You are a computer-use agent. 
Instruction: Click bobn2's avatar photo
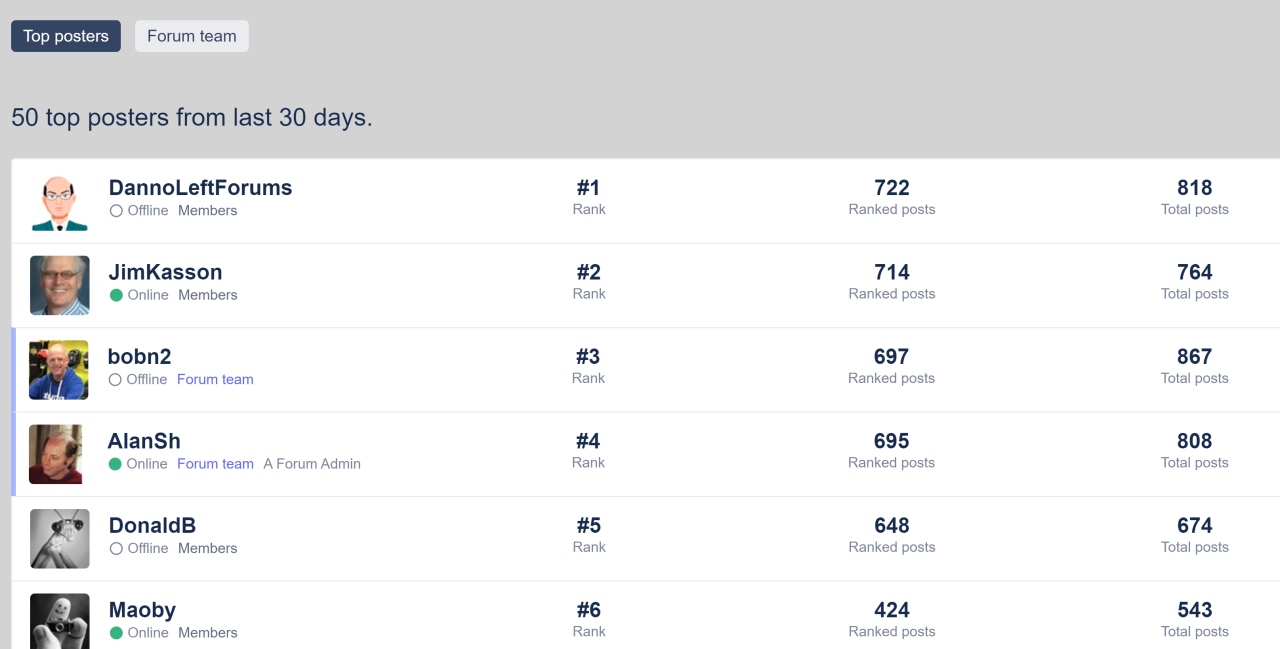(58, 370)
